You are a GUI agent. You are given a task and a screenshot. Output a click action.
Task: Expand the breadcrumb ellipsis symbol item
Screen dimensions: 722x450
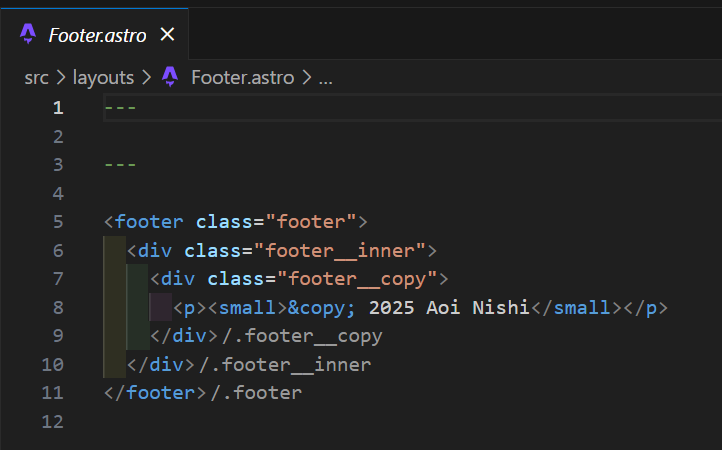[325, 77]
